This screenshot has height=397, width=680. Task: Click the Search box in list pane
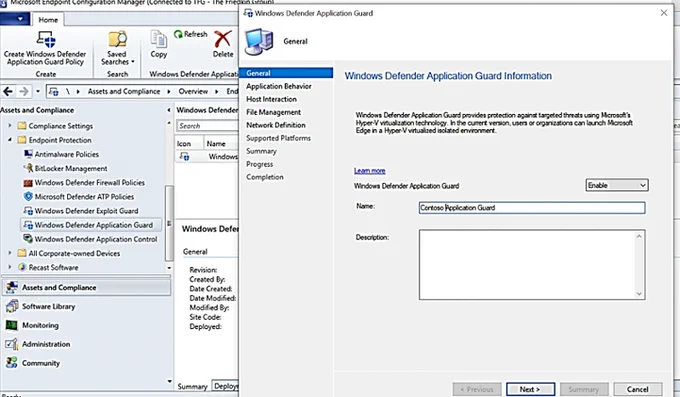(207, 126)
